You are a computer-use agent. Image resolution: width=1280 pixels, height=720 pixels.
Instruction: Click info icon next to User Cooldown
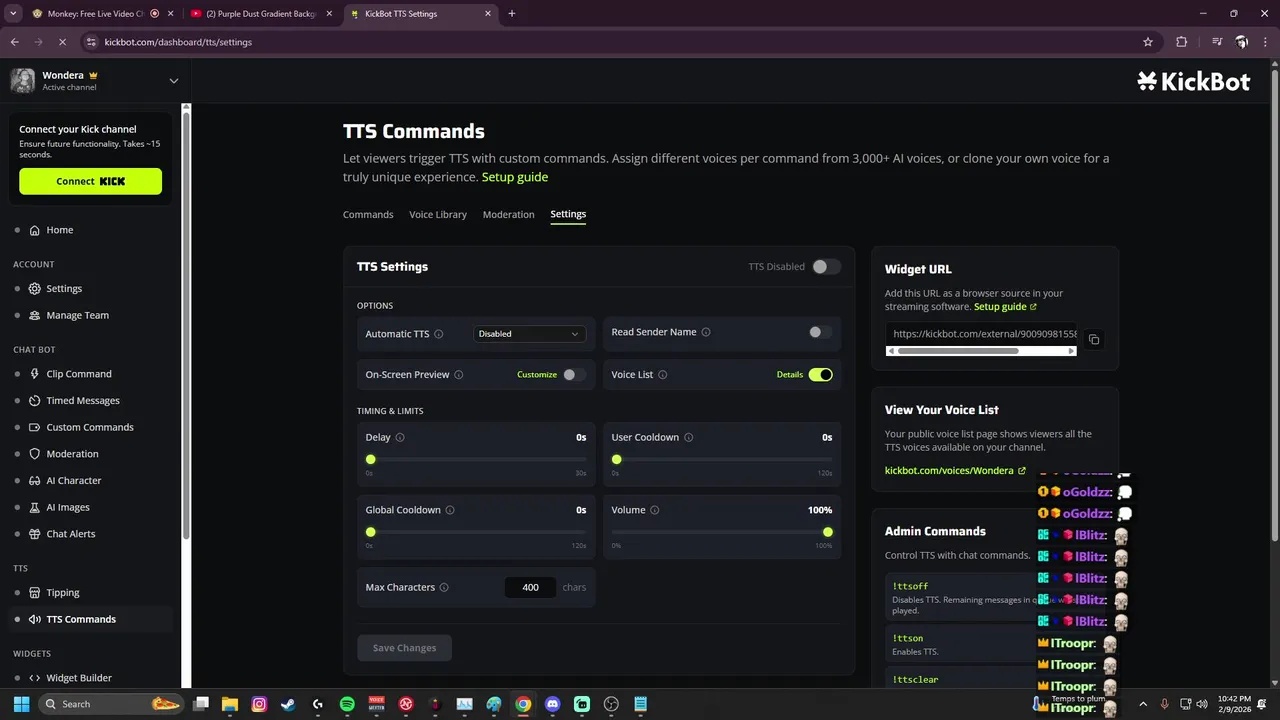coord(689,437)
